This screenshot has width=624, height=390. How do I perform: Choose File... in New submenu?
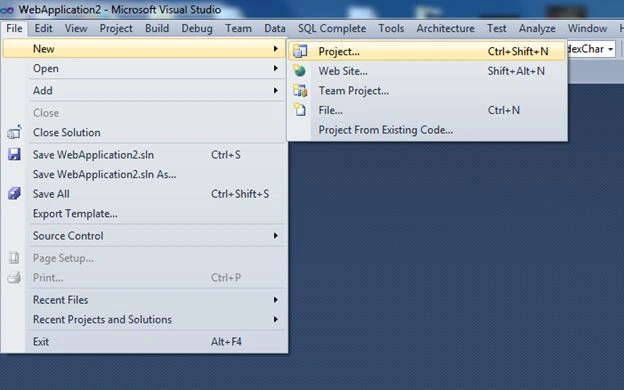click(x=427, y=110)
